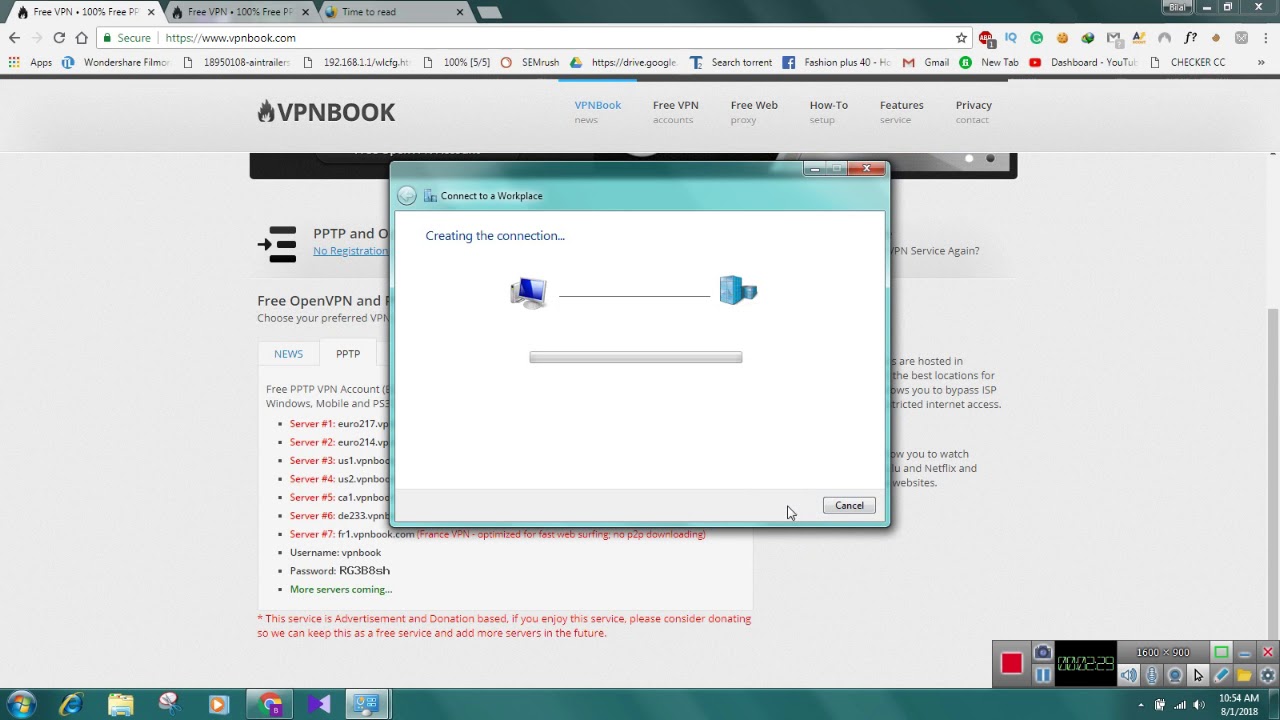Screen dimensions: 1280x720
Task: Open the Free VPN accounts menu item
Action: click(675, 111)
